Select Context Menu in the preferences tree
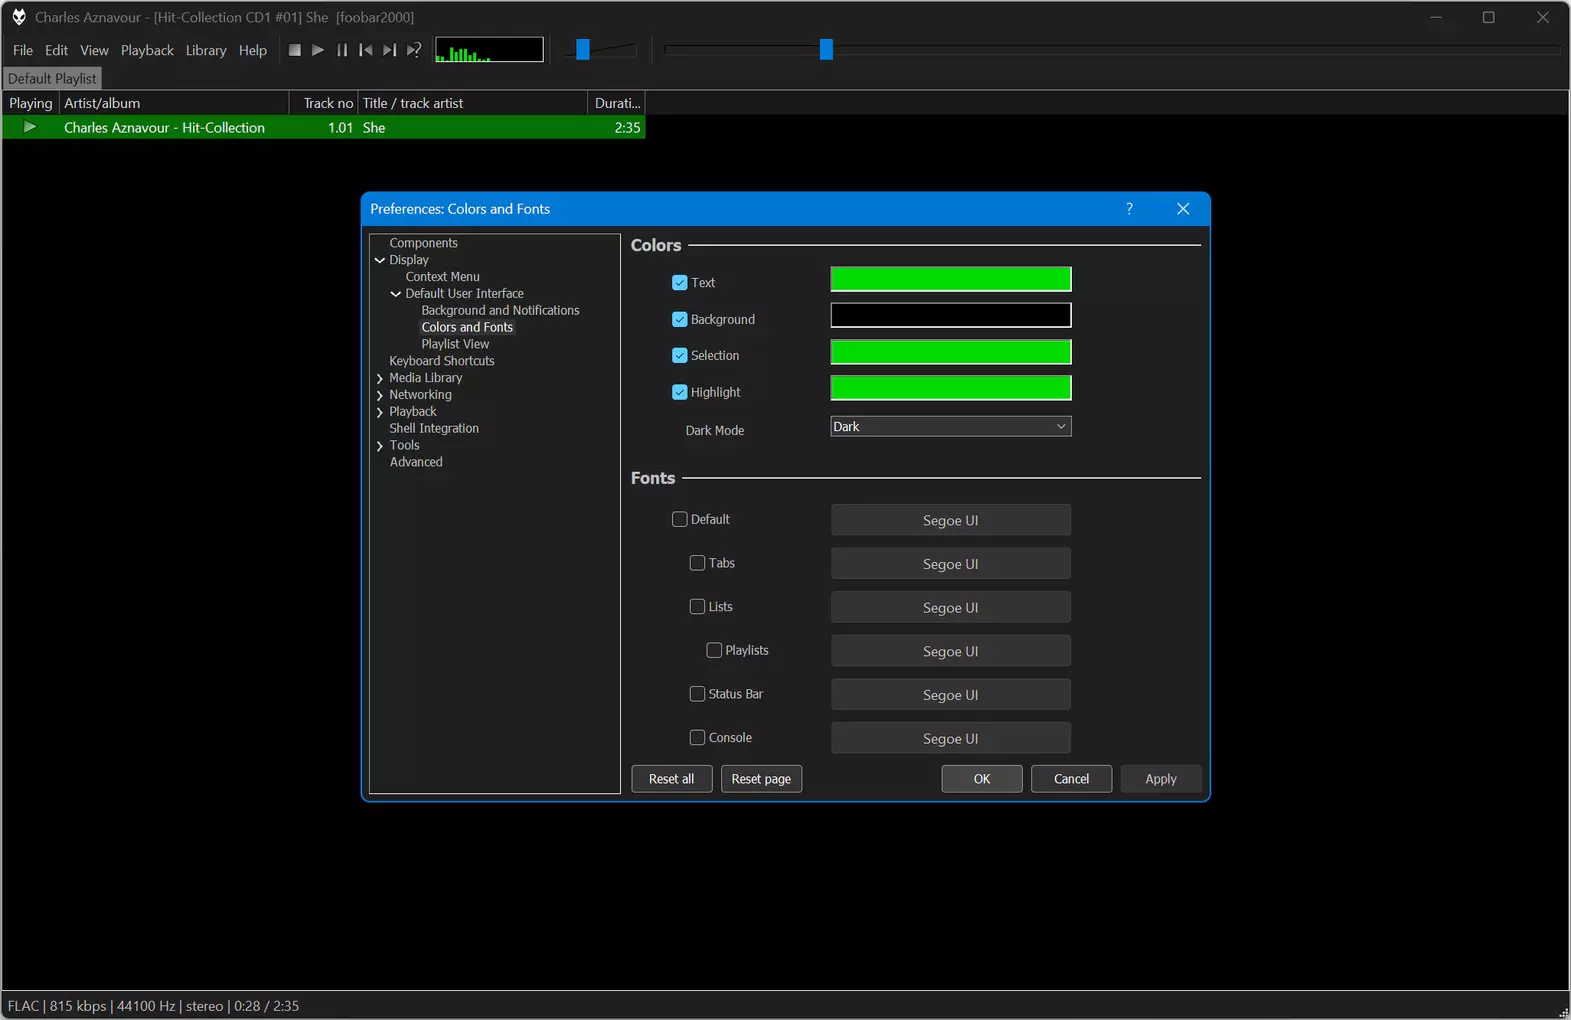1571x1020 pixels. (442, 277)
